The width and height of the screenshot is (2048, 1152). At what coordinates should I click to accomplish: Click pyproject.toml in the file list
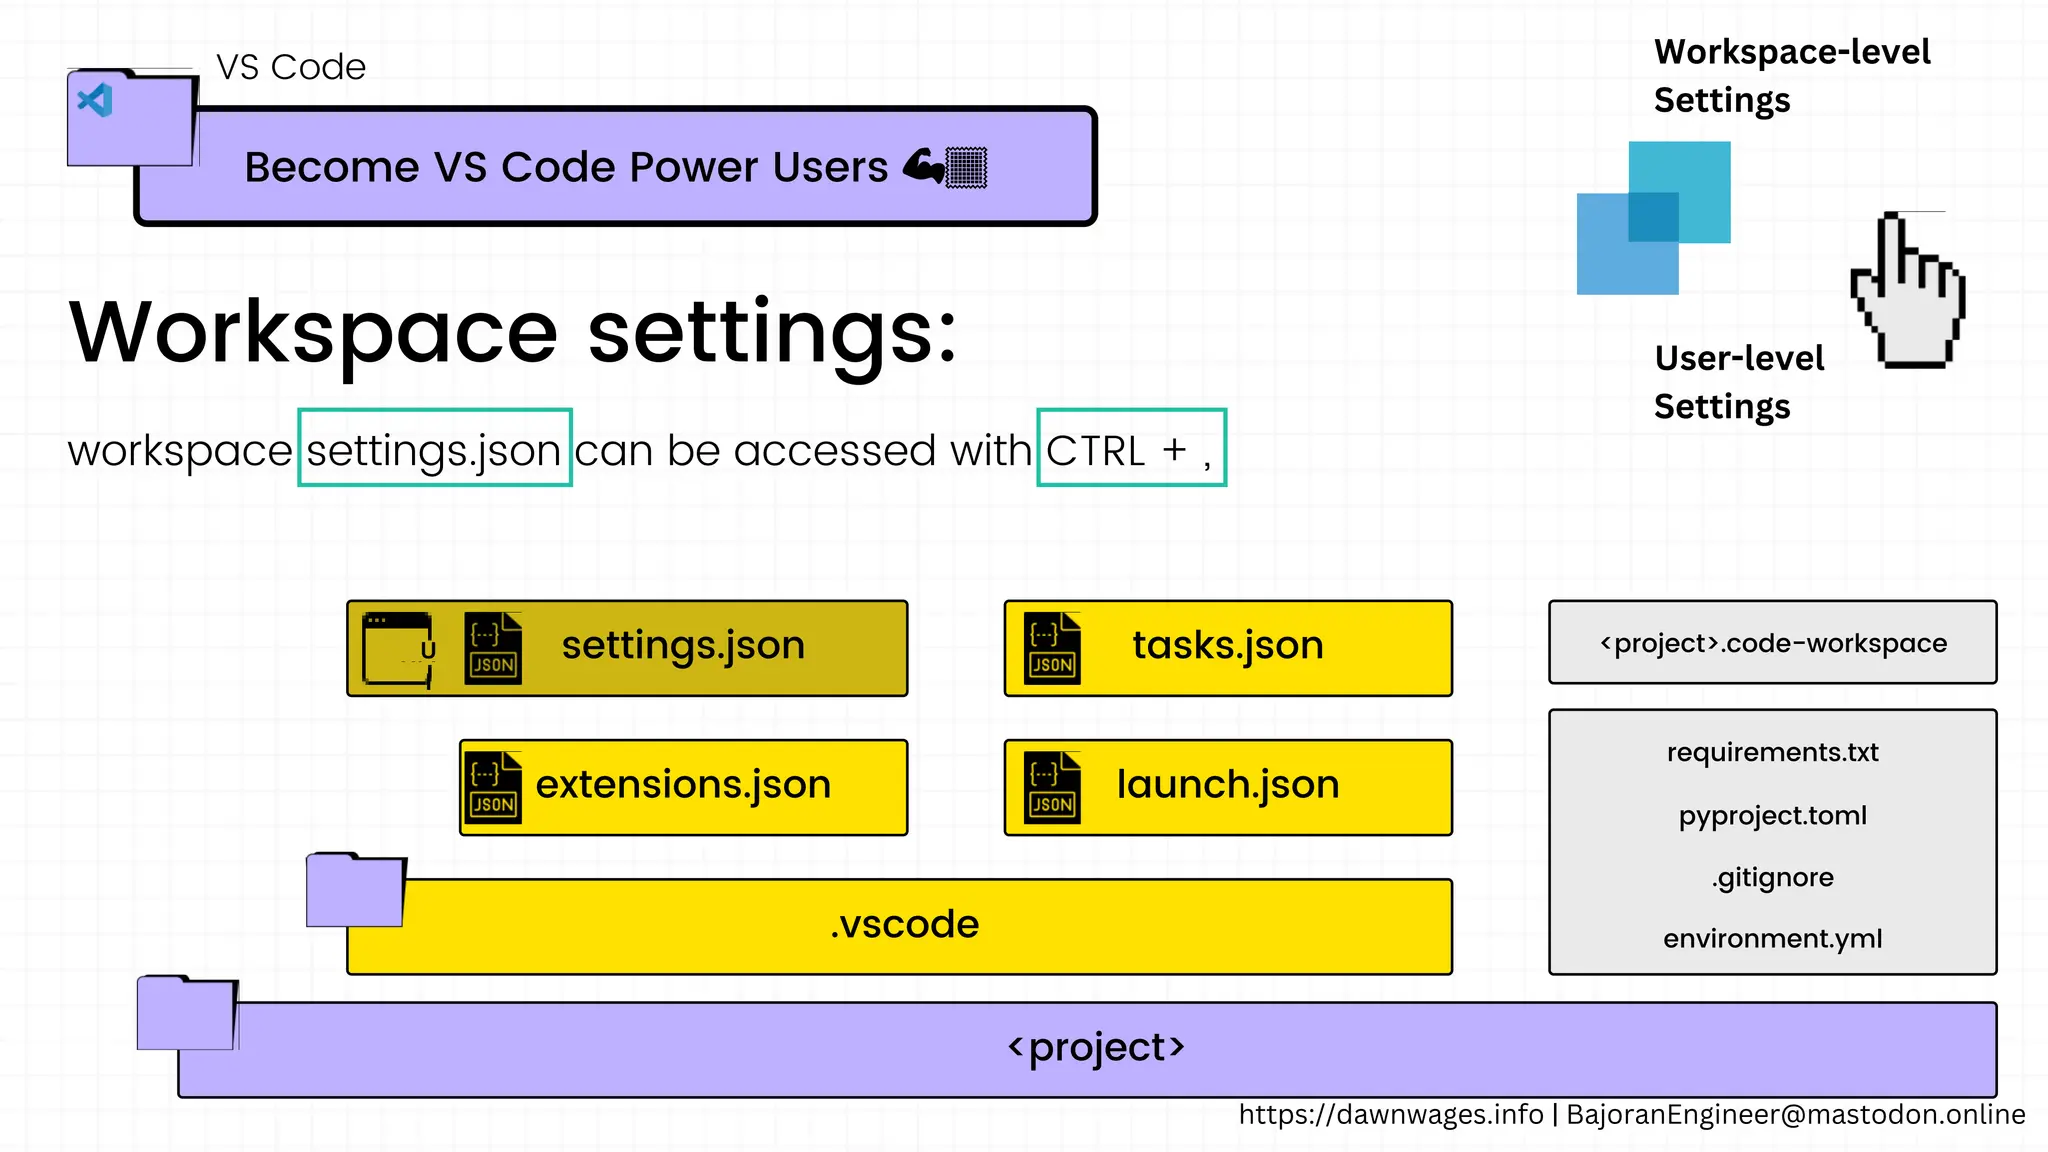1772,815
